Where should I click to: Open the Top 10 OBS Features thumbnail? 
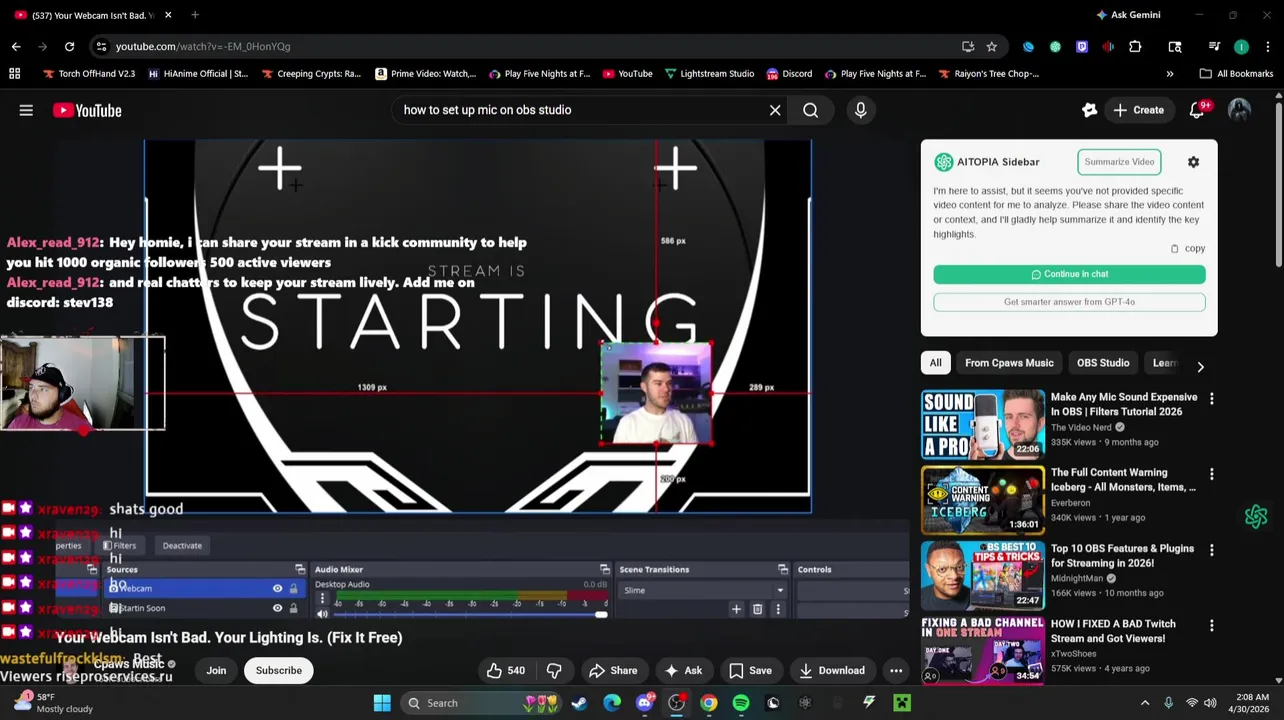click(983, 575)
